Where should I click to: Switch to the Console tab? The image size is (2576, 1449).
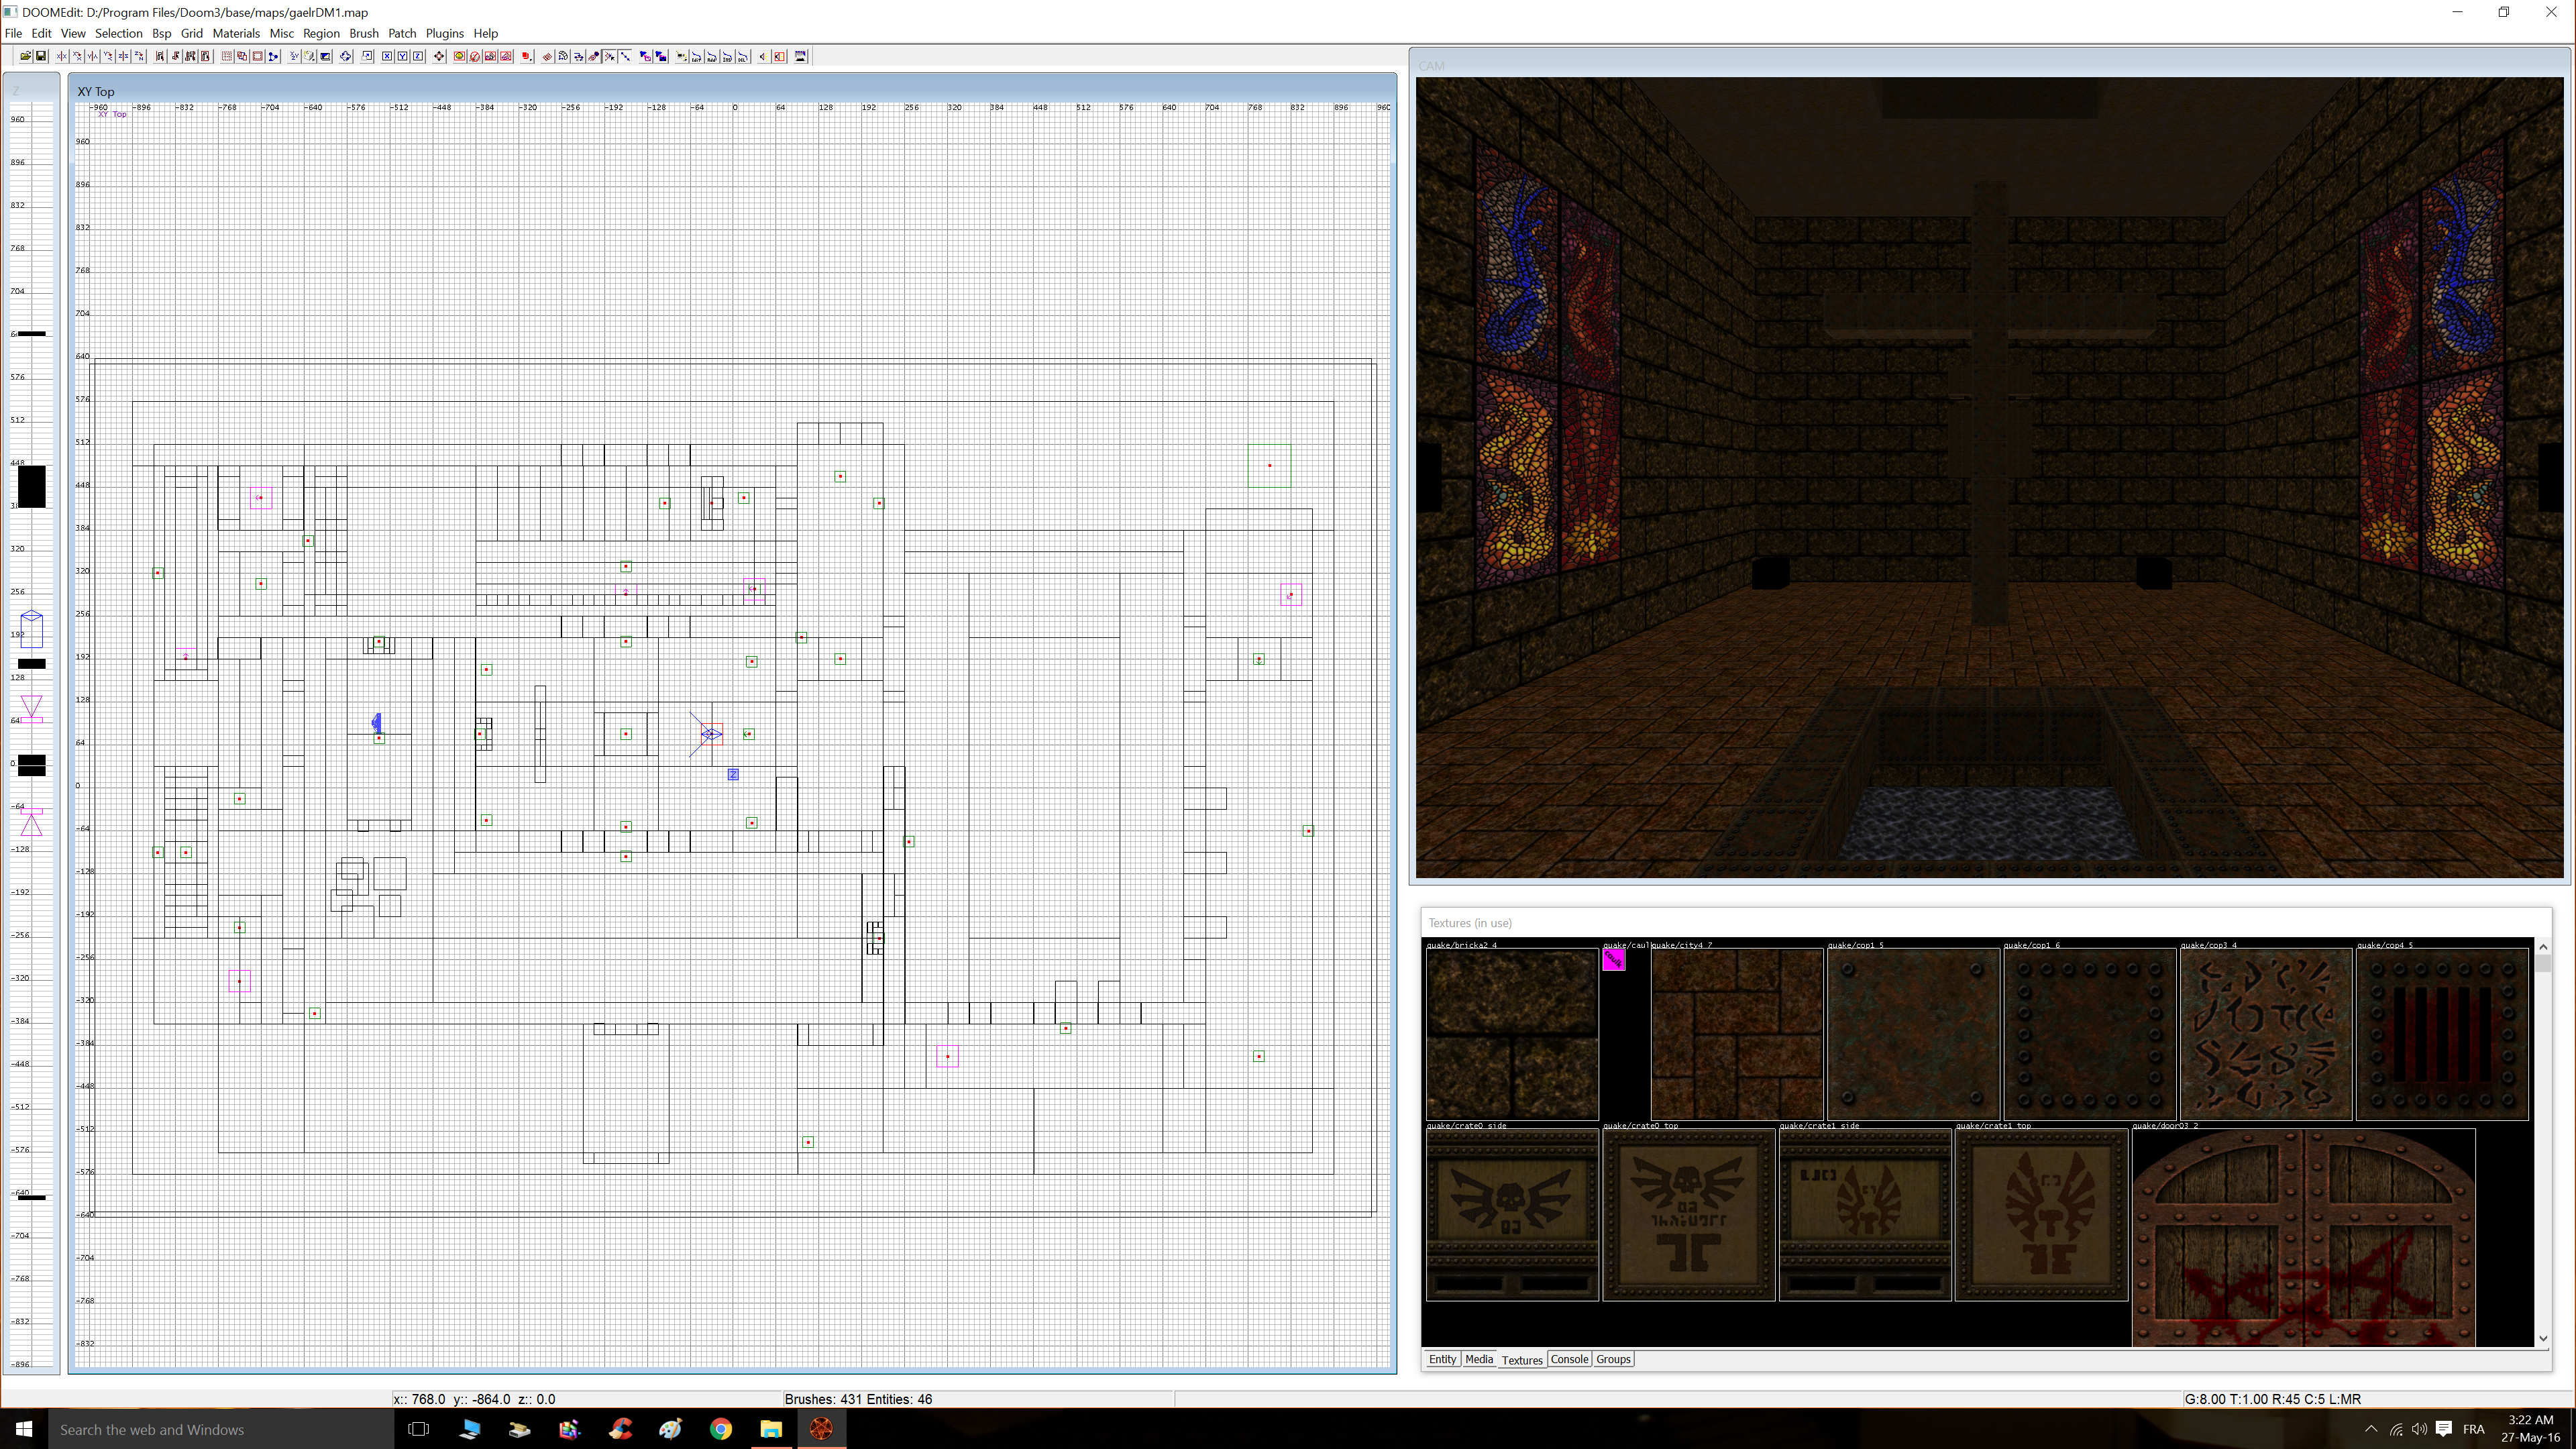(1569, 1359)
